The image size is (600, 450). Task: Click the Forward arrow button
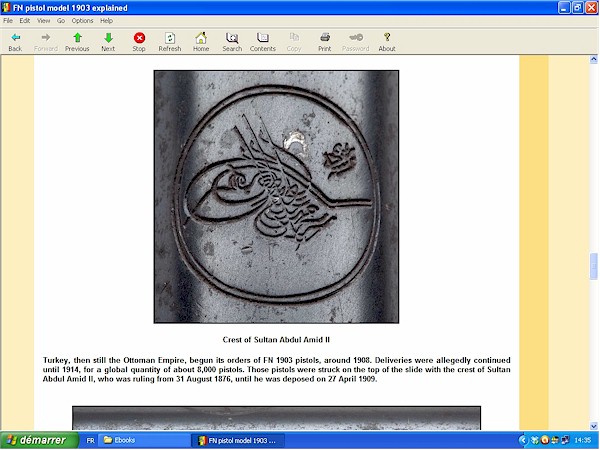46,42
